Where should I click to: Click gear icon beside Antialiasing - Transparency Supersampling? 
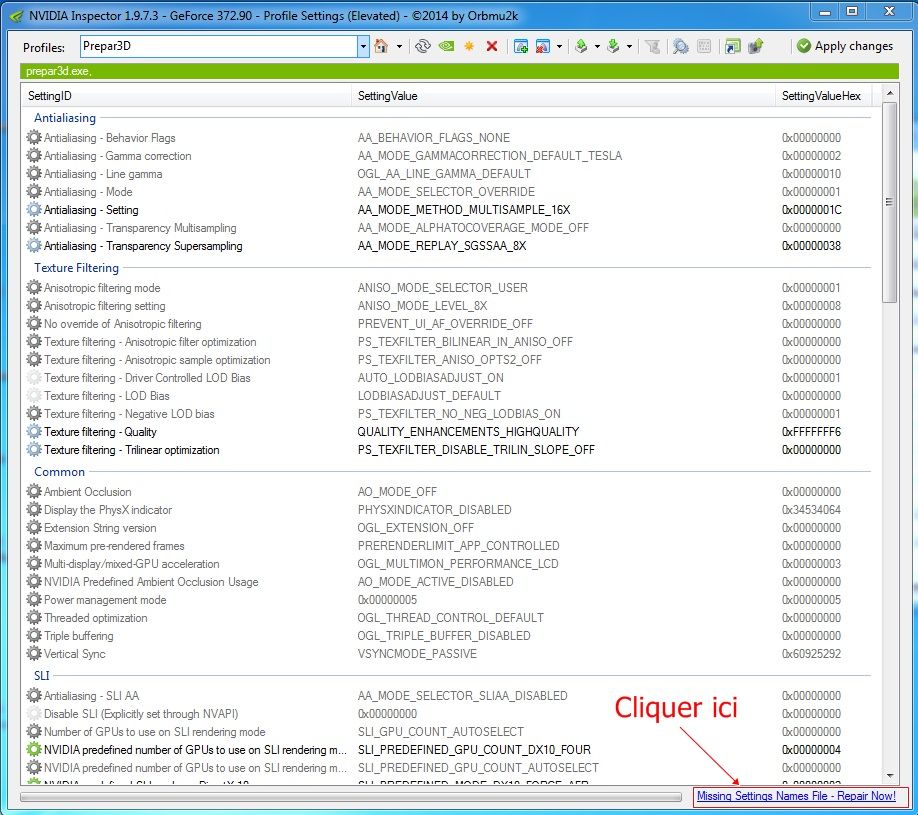click(x=34, y=245)
